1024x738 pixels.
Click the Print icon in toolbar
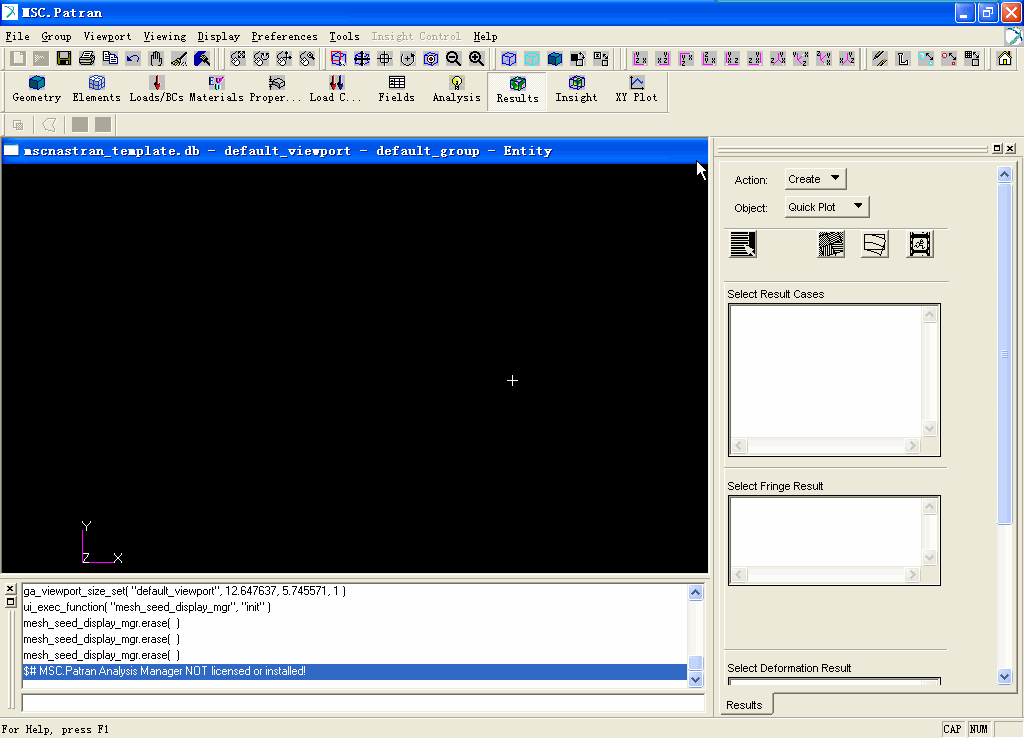click(x=87, y=59)
